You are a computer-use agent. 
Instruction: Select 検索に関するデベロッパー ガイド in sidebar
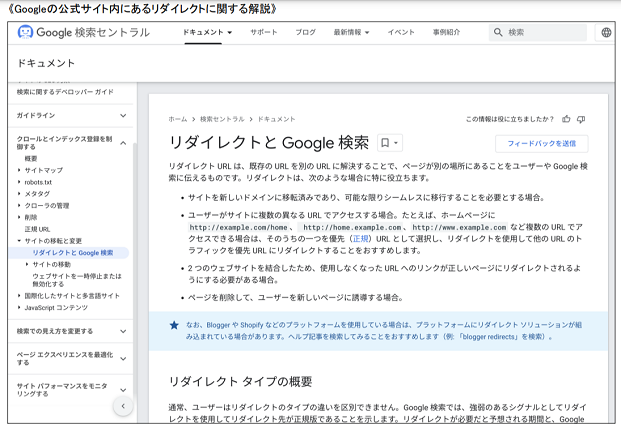(65, 92)
